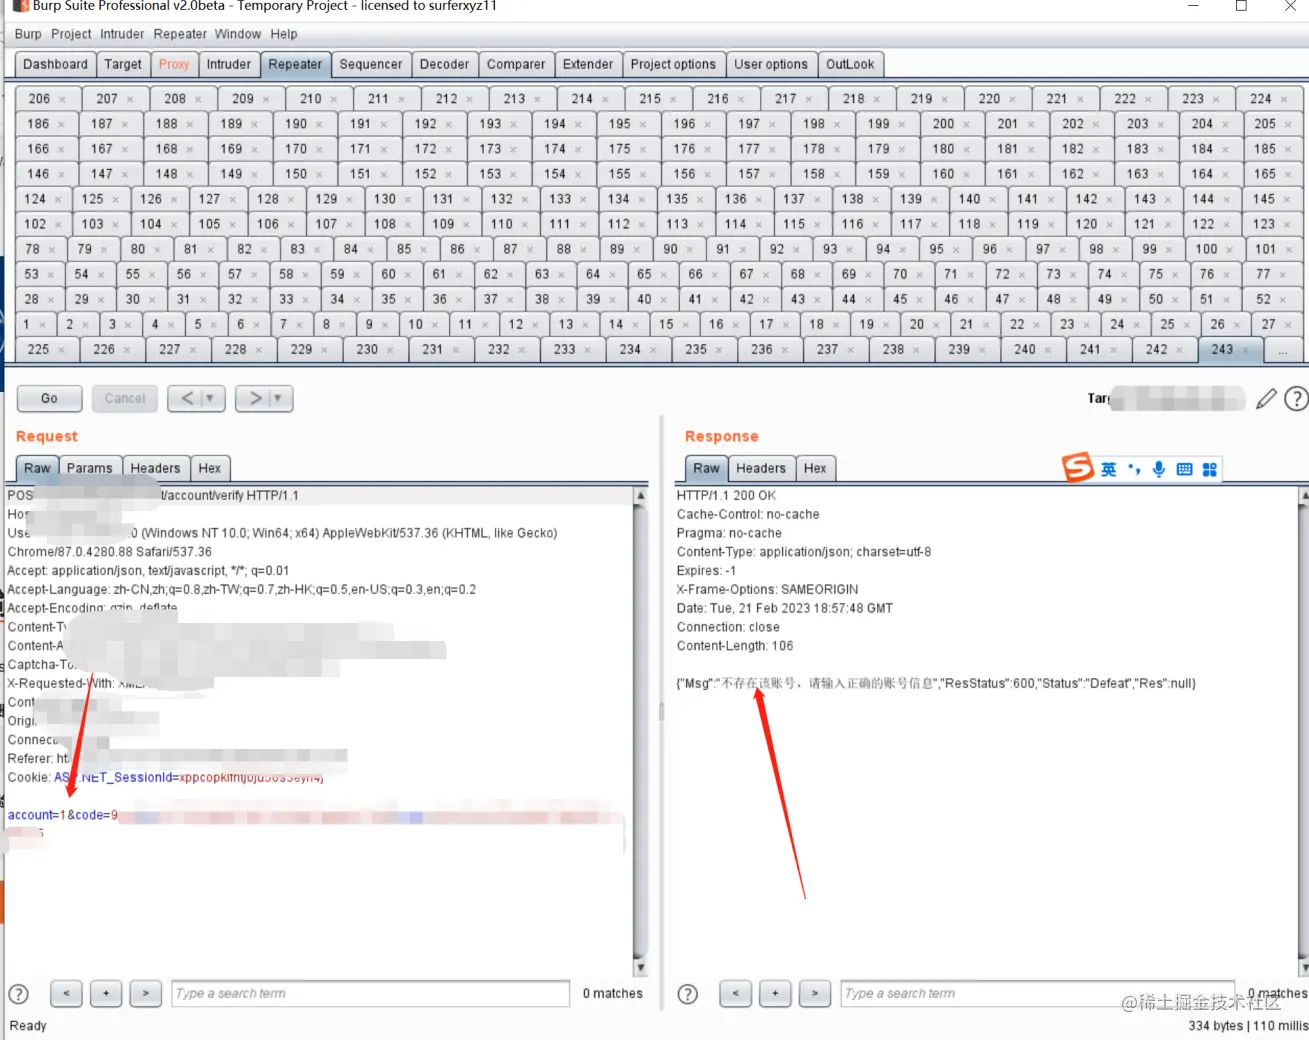Close repeater tab 1
This screenshot has width=1309, height=1040.
click(42, 325)
